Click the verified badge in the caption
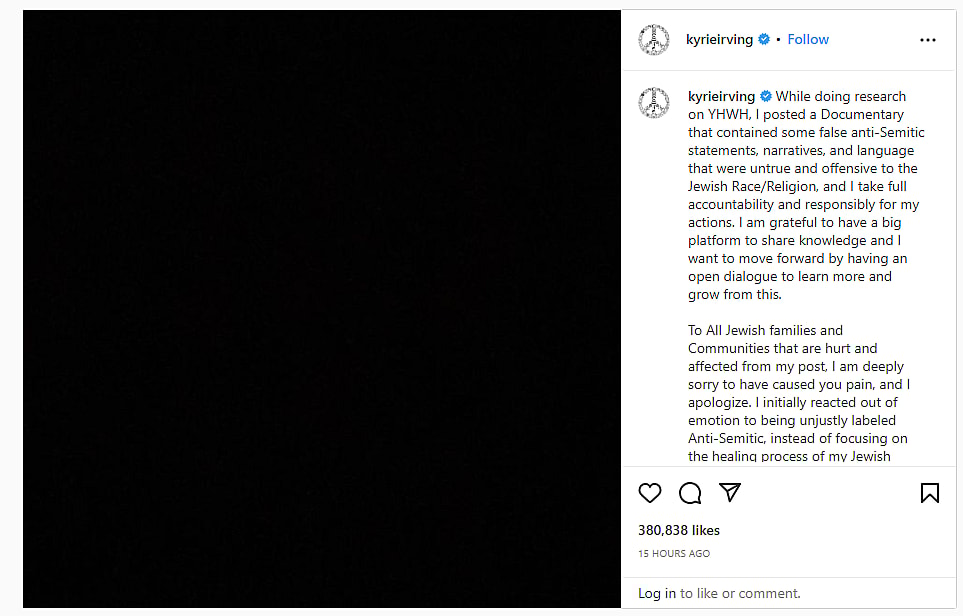 (766, 97)
